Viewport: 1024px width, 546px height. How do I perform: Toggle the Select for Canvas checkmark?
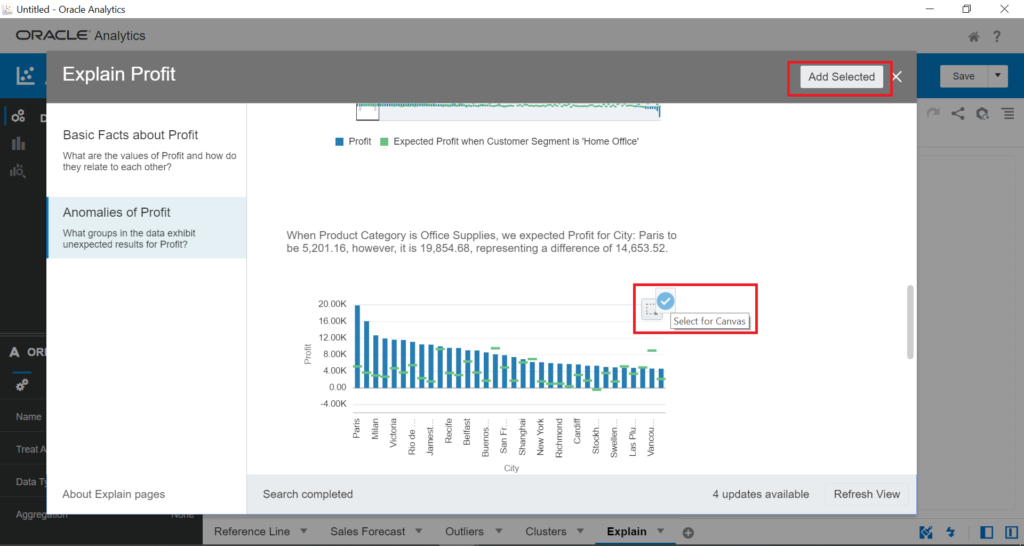coord(665,301)
